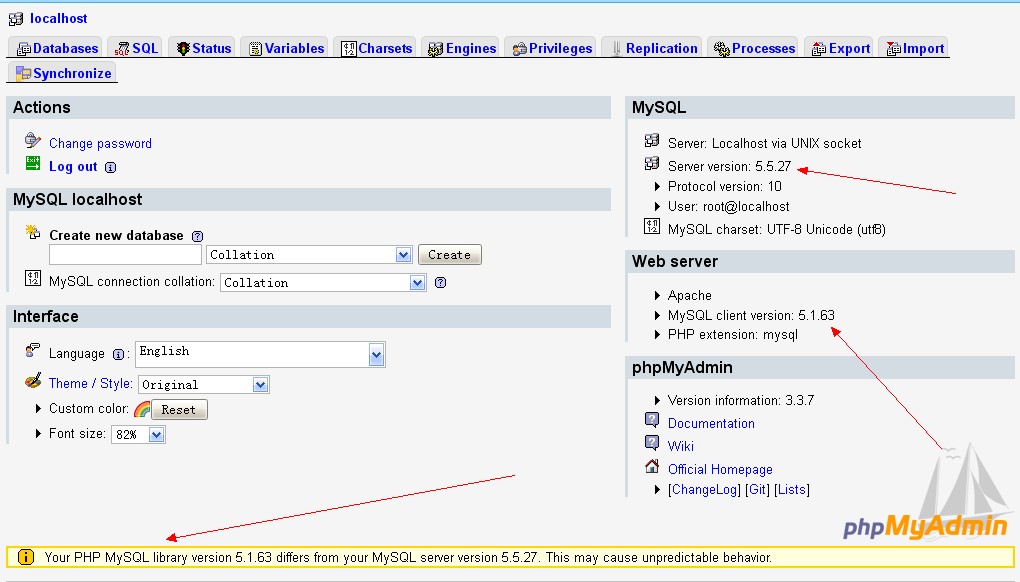Select 'Version information: 3.3.7' text
Viewport: 1020px width, 582px height.
(x=741, y=400)
